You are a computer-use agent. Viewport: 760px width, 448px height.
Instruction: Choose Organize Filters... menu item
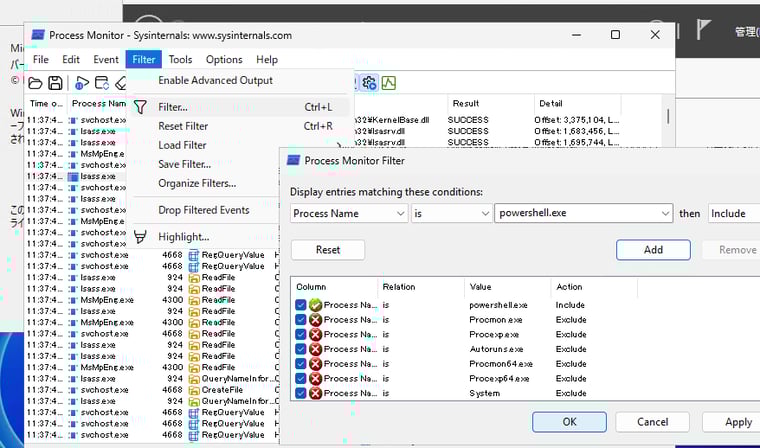204,183
